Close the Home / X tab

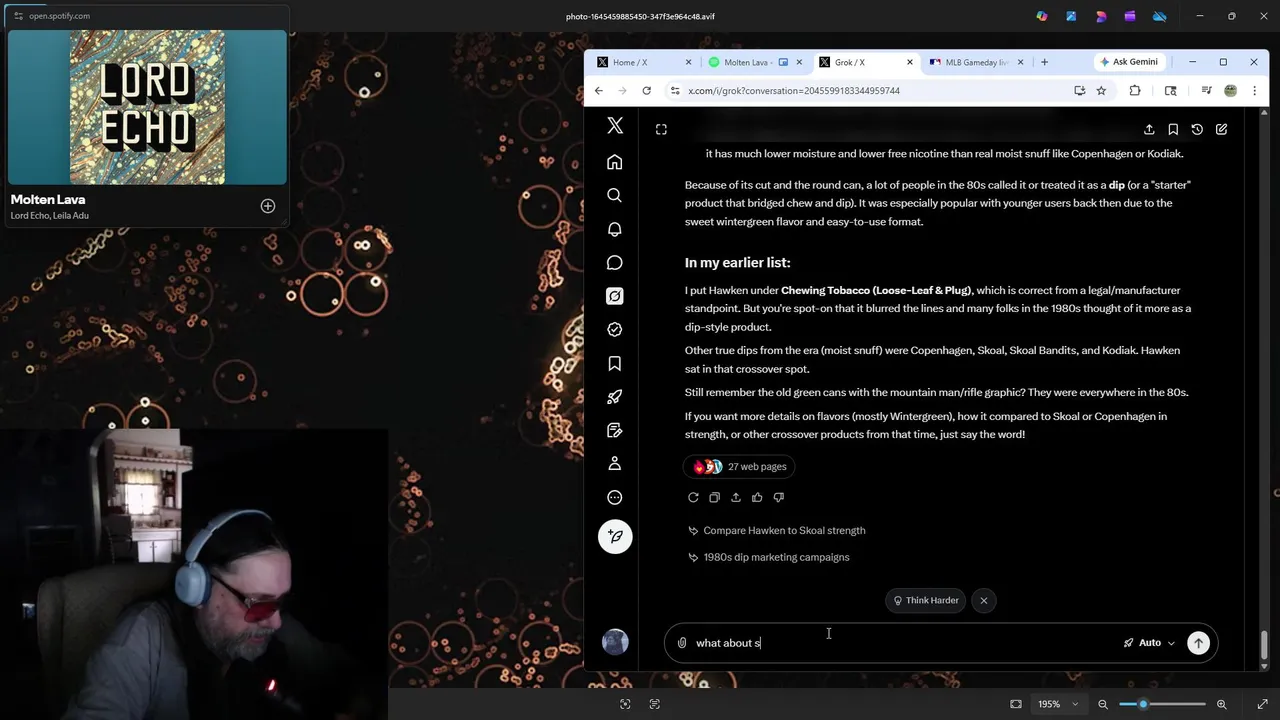tap(688, 62)
